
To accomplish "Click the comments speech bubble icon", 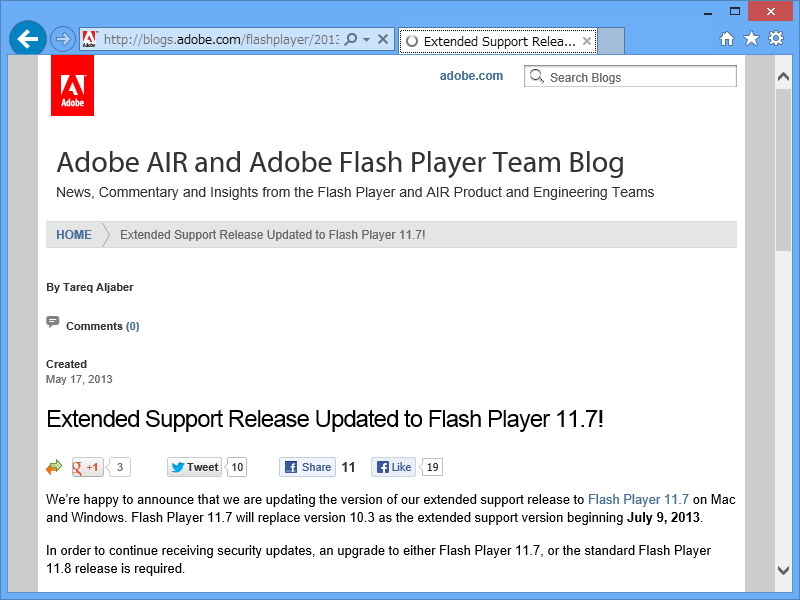I will coord(53,322).
